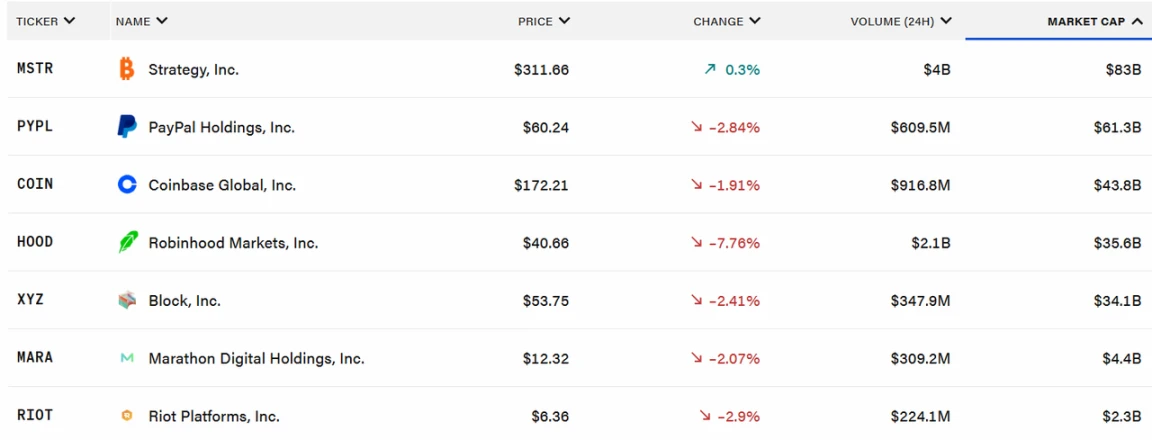
Task: Click the Strategy, Inc. Bitcoin logo icon
Action: (127, 69)
